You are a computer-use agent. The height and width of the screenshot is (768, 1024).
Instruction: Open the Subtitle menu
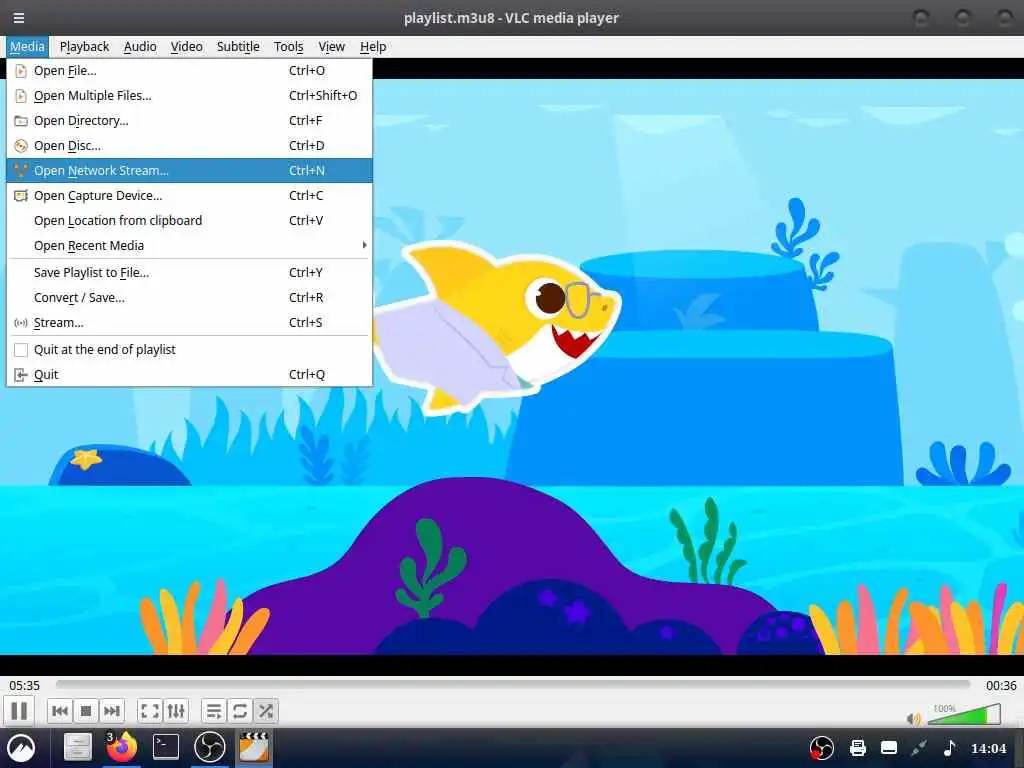[238, 46]
